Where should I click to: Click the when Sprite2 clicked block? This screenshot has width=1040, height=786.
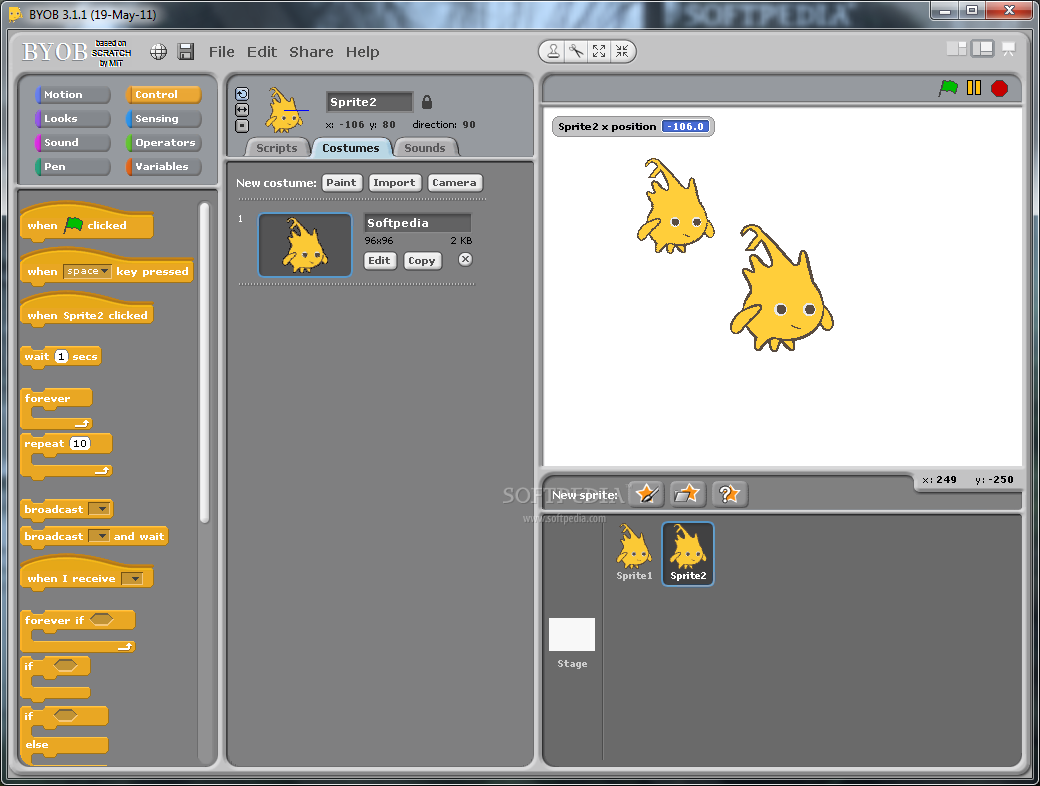[x=87, y=312]
